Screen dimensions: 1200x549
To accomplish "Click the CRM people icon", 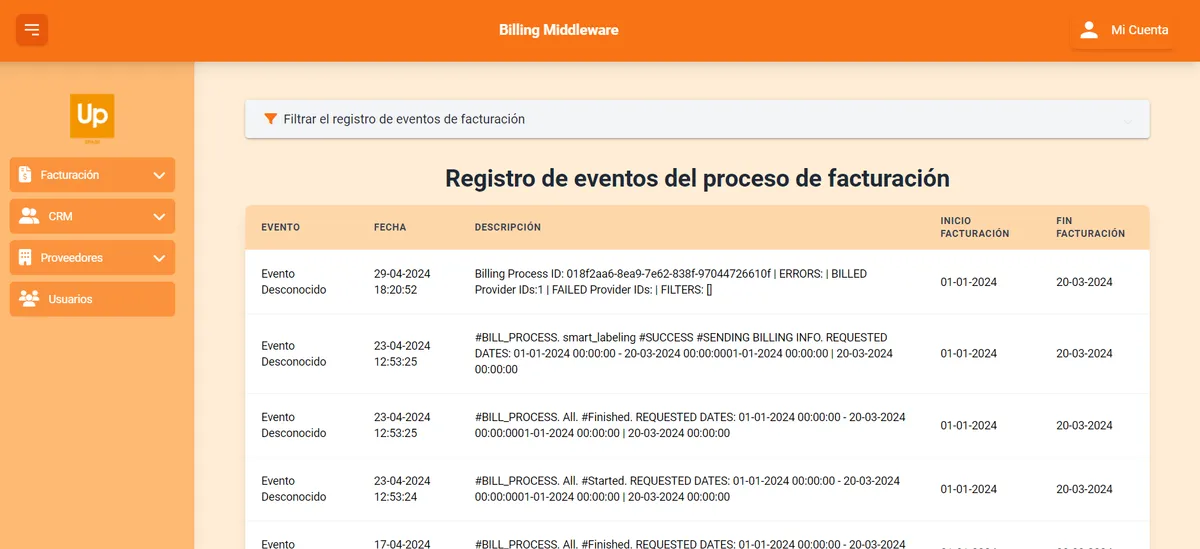I will (29, 216).
